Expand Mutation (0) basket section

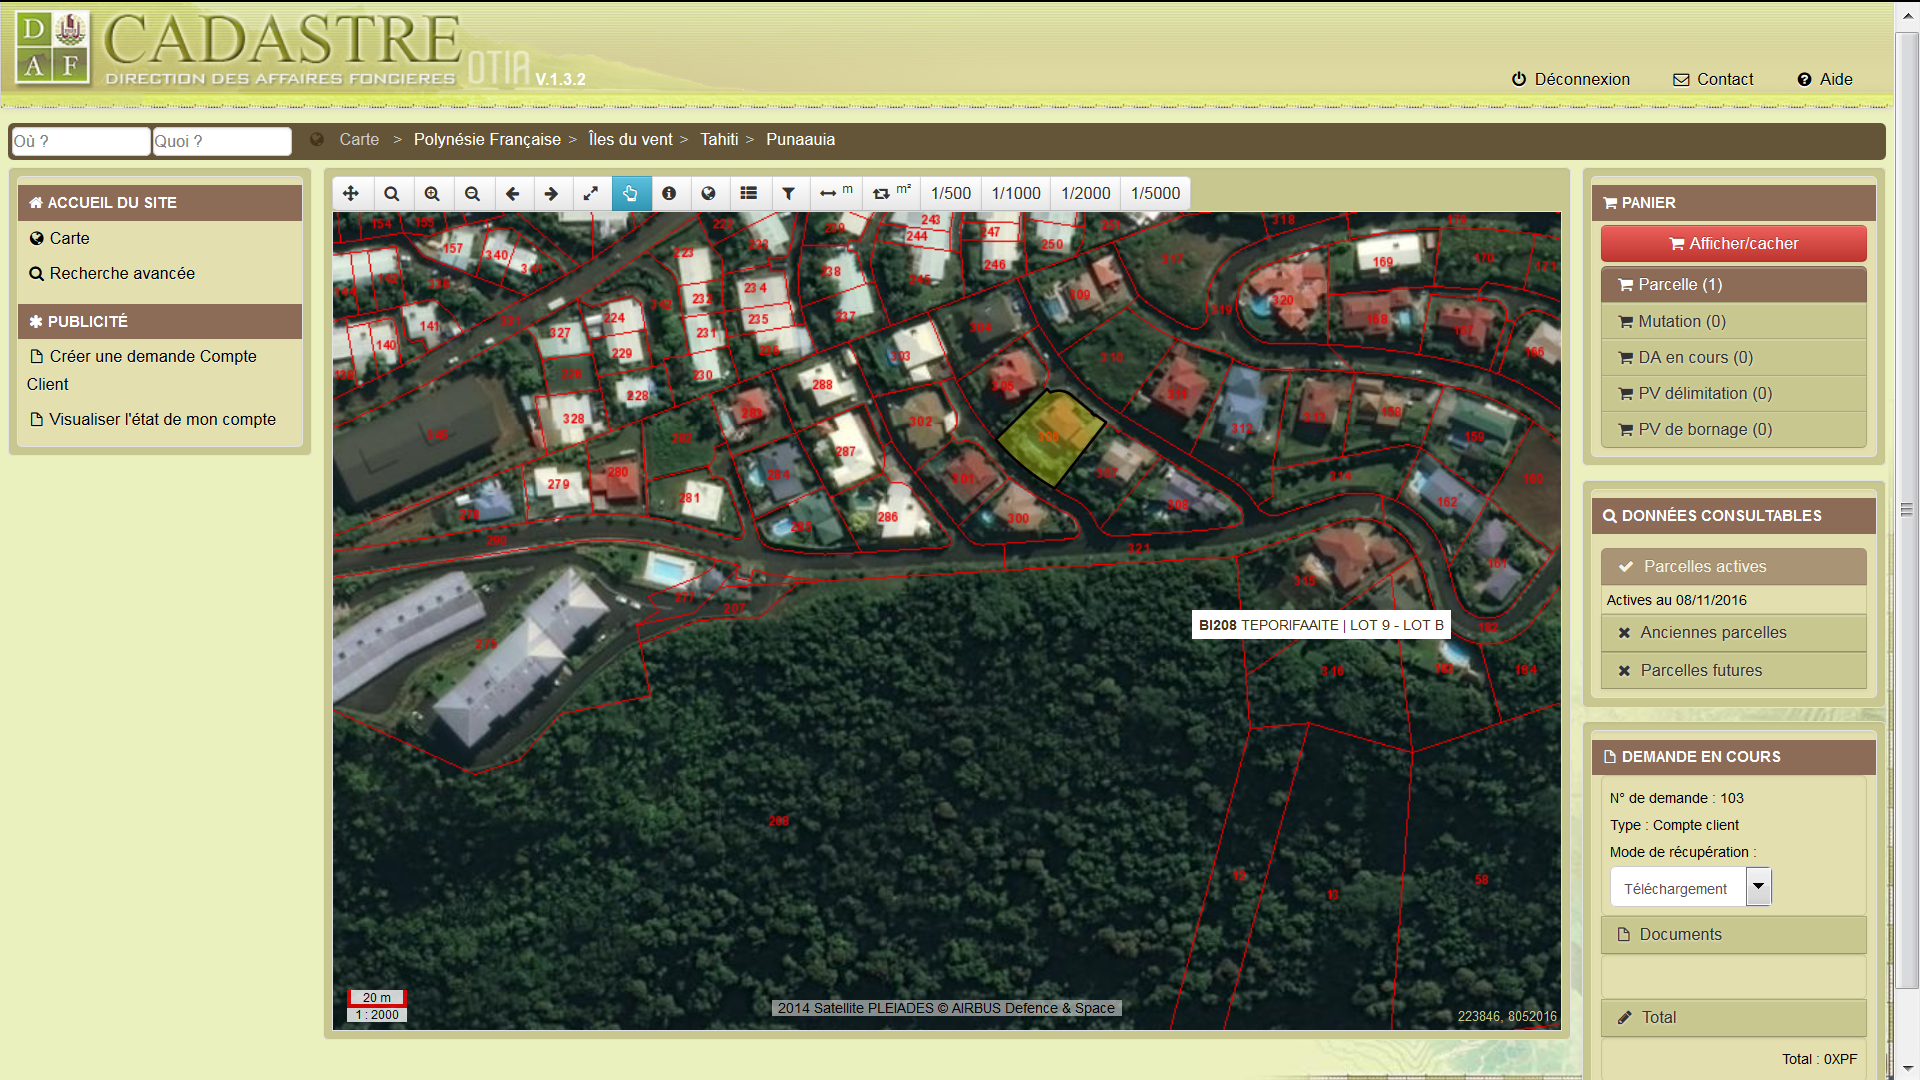click(x=1681, y=321)
